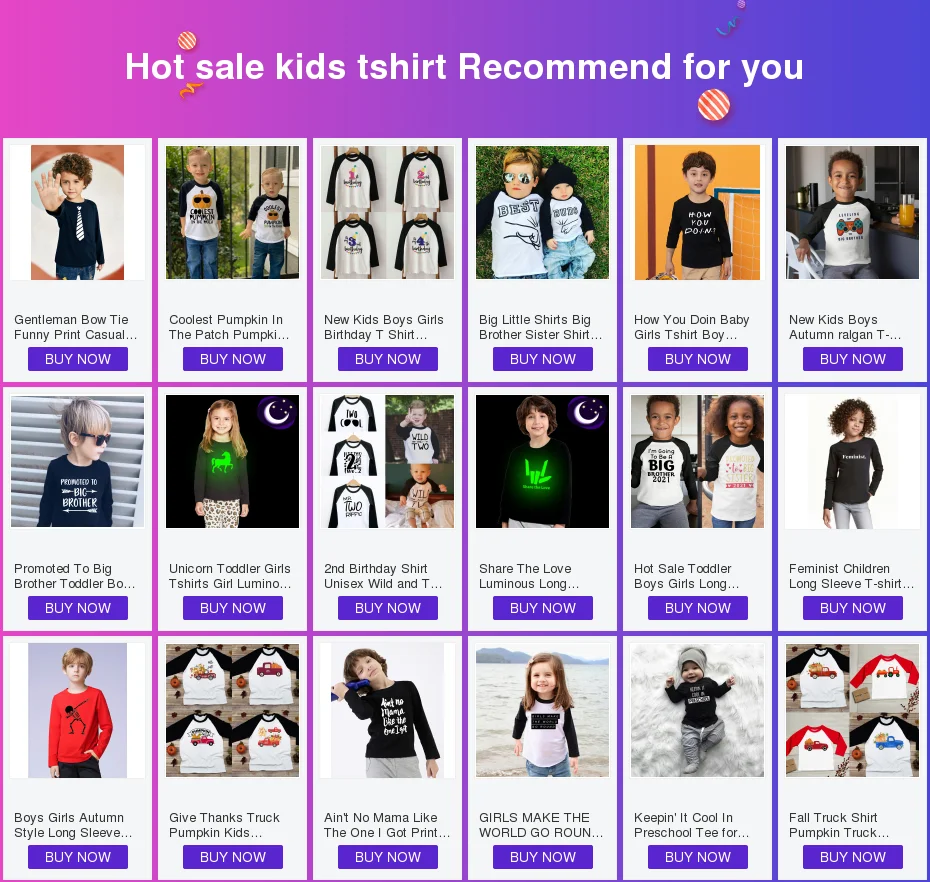Image resolution: width=930 pixels, height=882 pixels.
Task: Select the game controller raglan boy photo
Action: point(852,212)
